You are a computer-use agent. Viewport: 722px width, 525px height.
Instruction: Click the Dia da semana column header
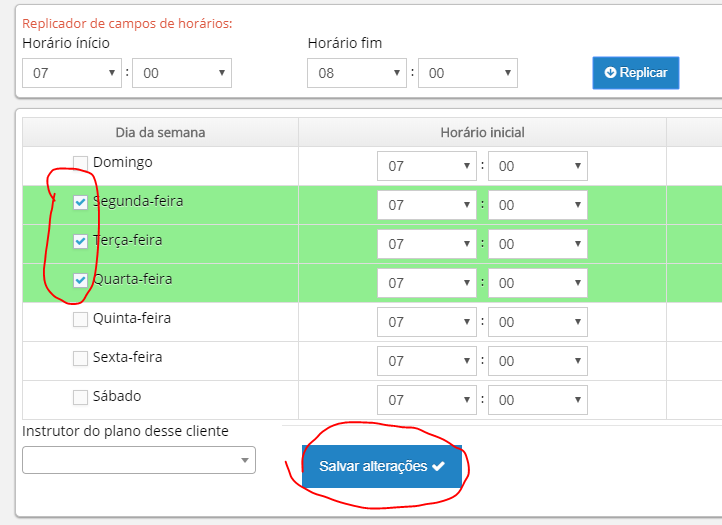click(x=160, y=132)
